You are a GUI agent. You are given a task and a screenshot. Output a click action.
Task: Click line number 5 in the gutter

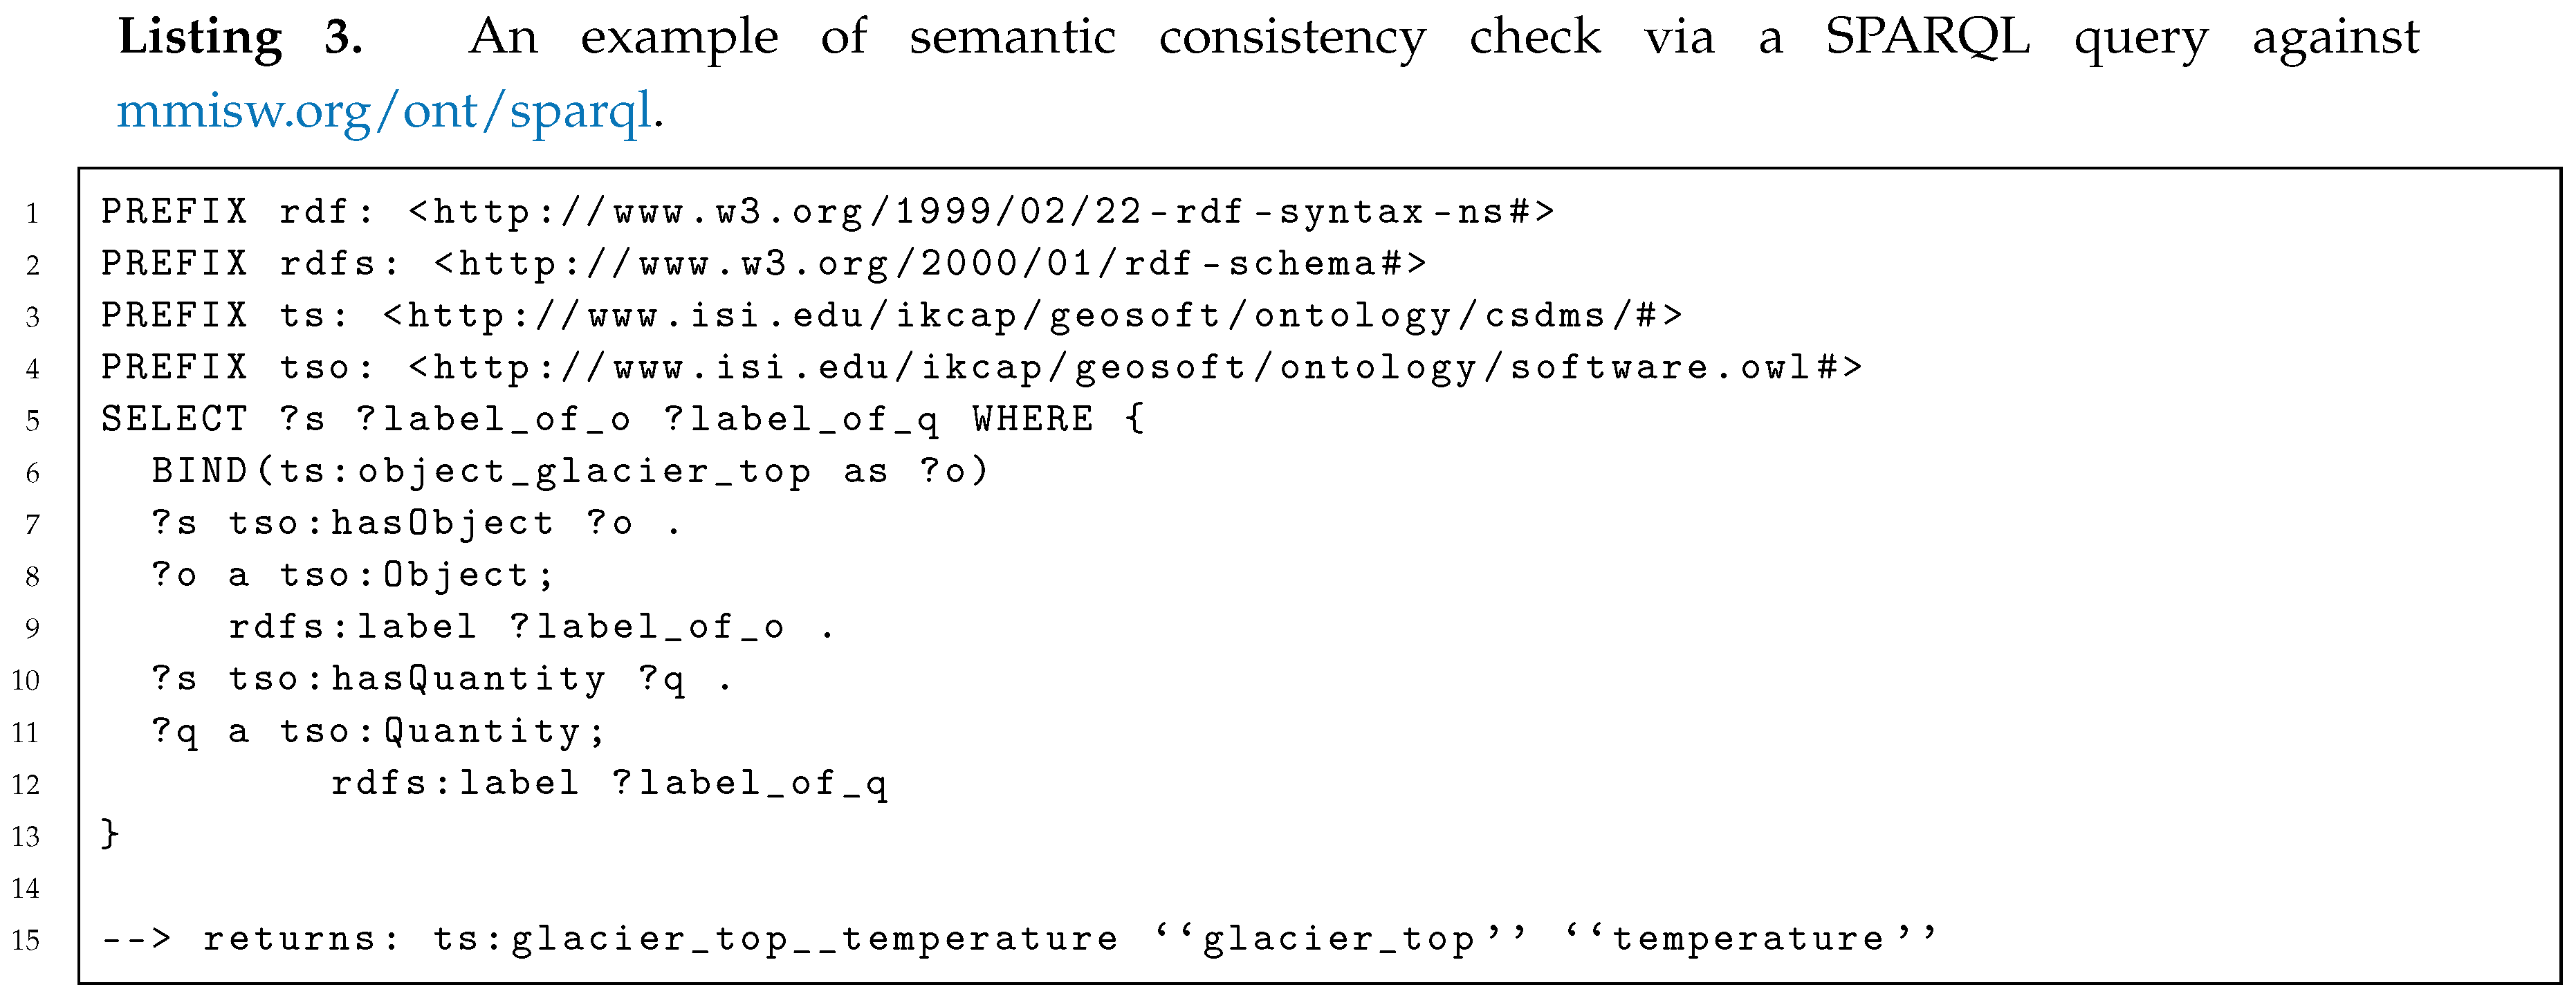[33, 421]
